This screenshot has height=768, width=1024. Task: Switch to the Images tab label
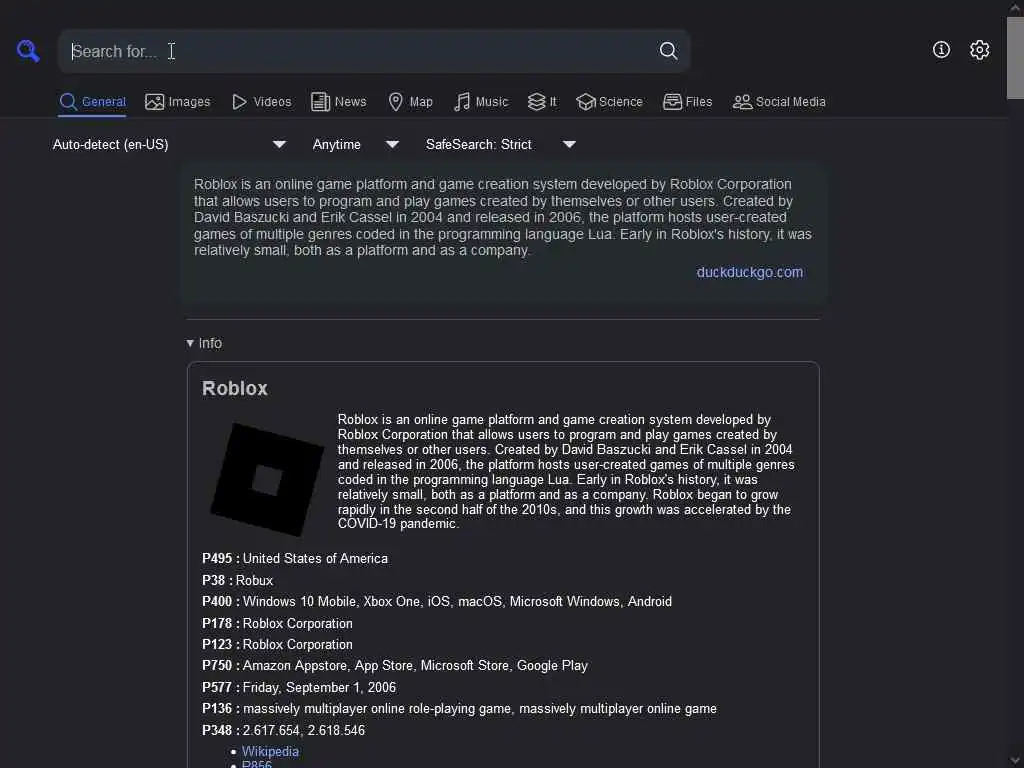(x=189, y=102)
